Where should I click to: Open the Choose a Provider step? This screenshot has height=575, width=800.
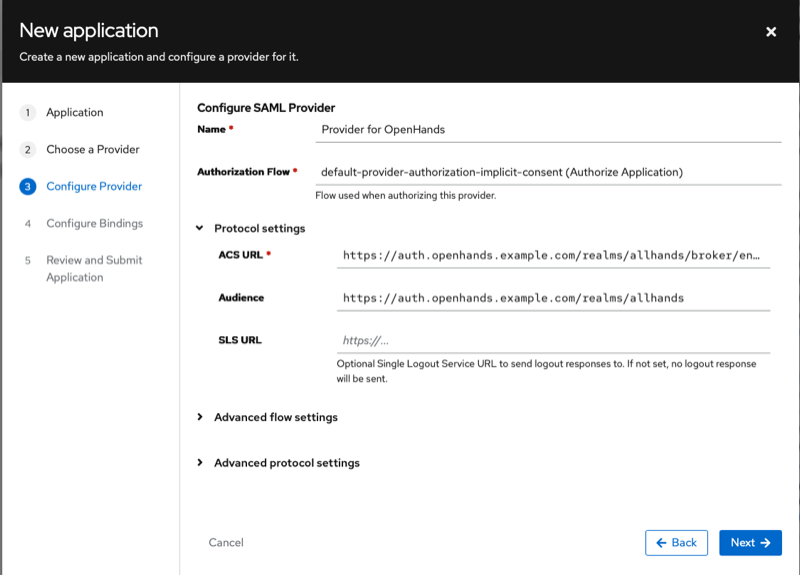point(92,149)
